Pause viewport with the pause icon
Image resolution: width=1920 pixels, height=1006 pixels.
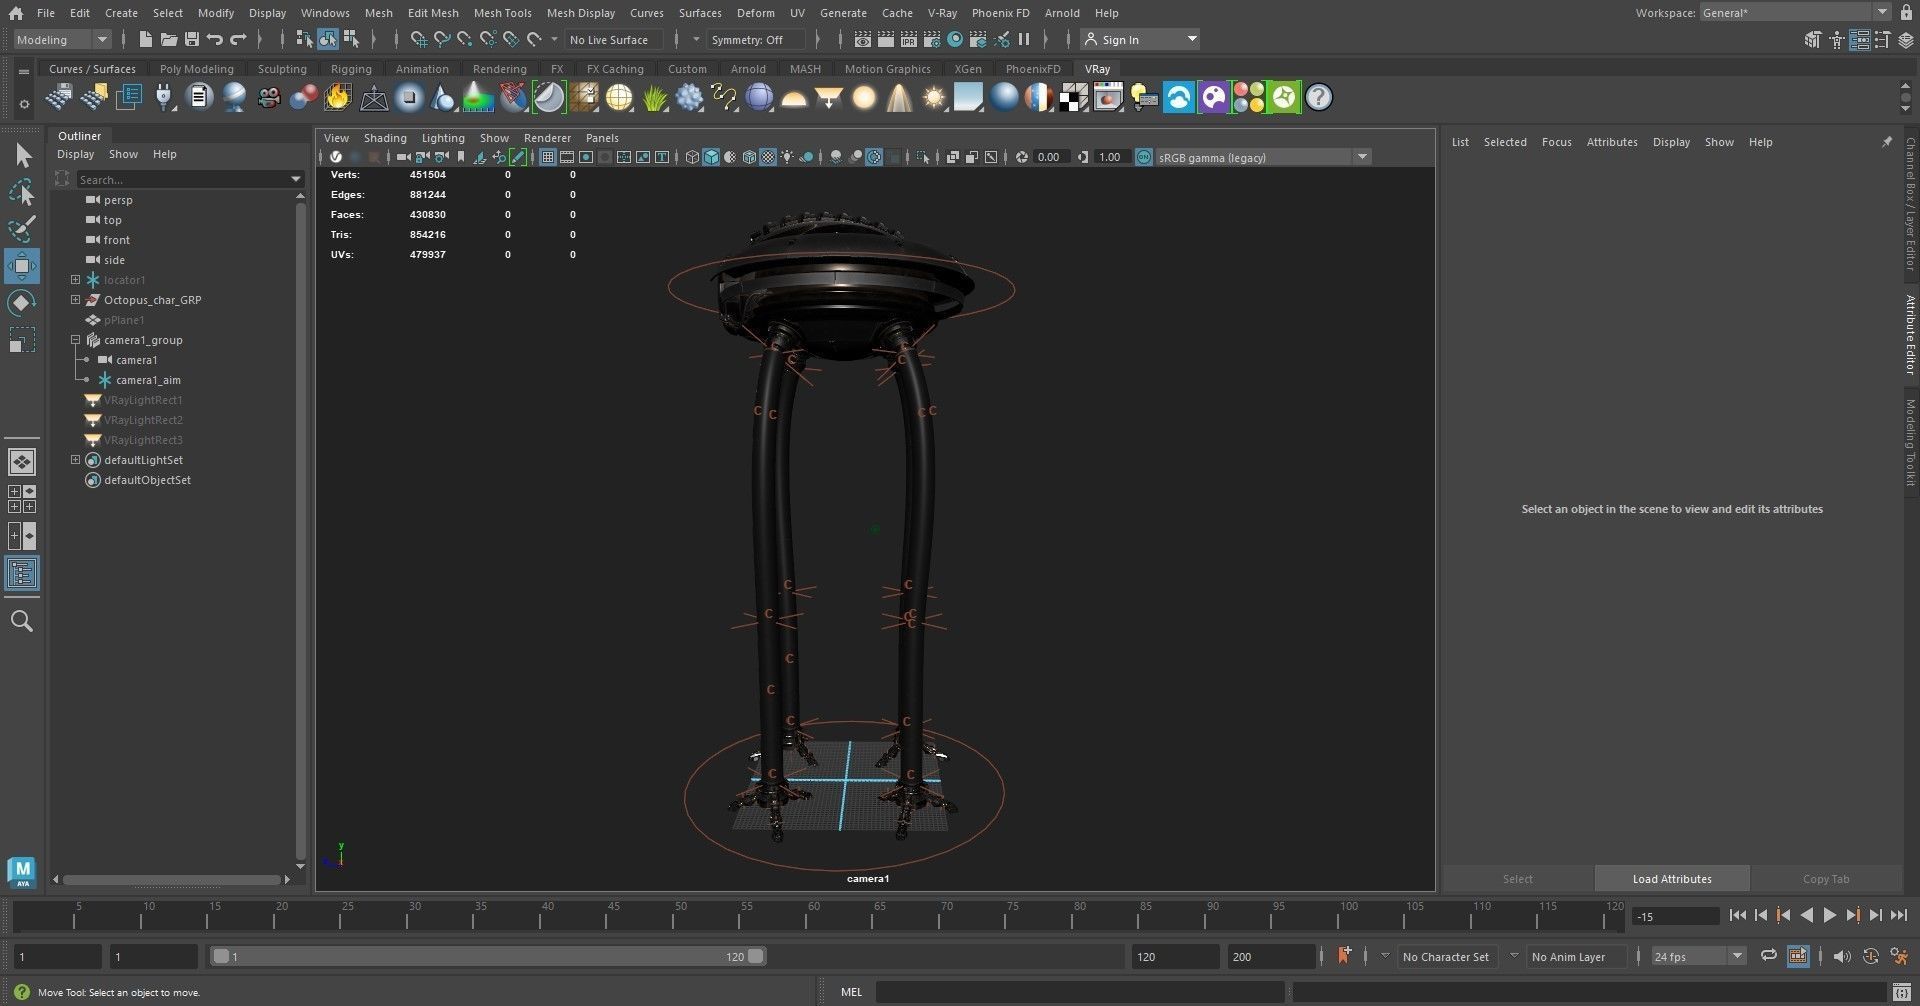[x=1024, y=39]
